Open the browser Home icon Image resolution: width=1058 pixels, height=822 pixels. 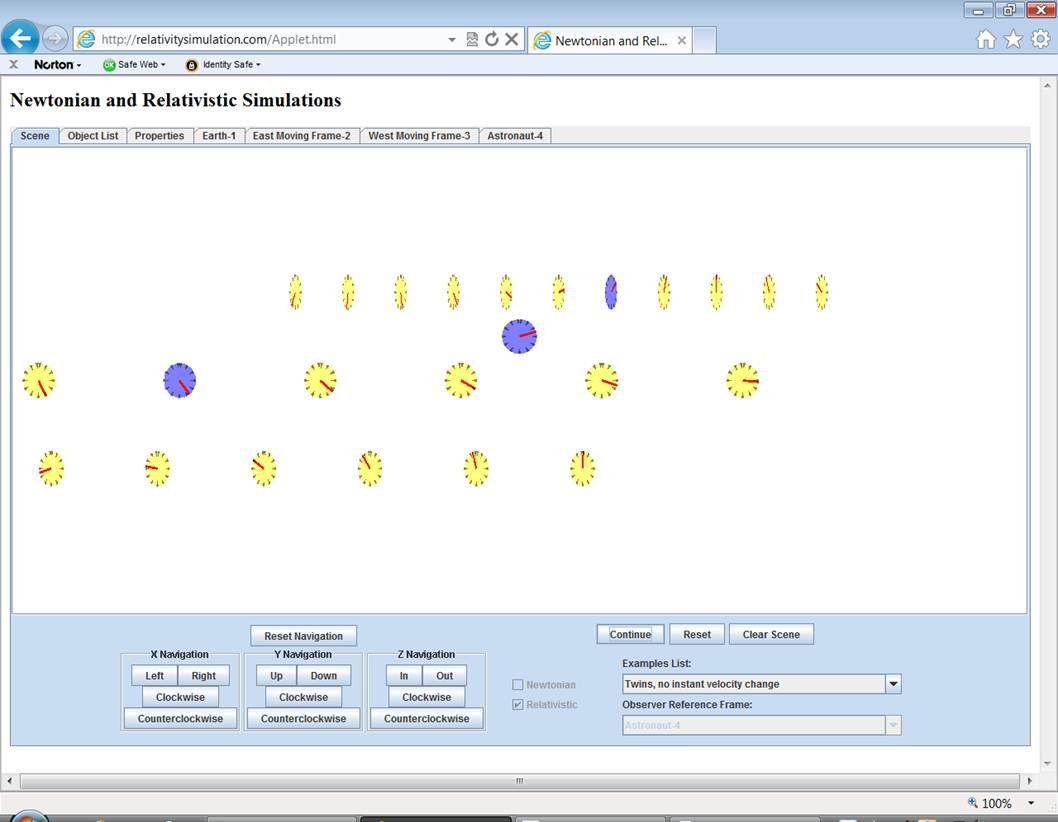tap(986, 39)
